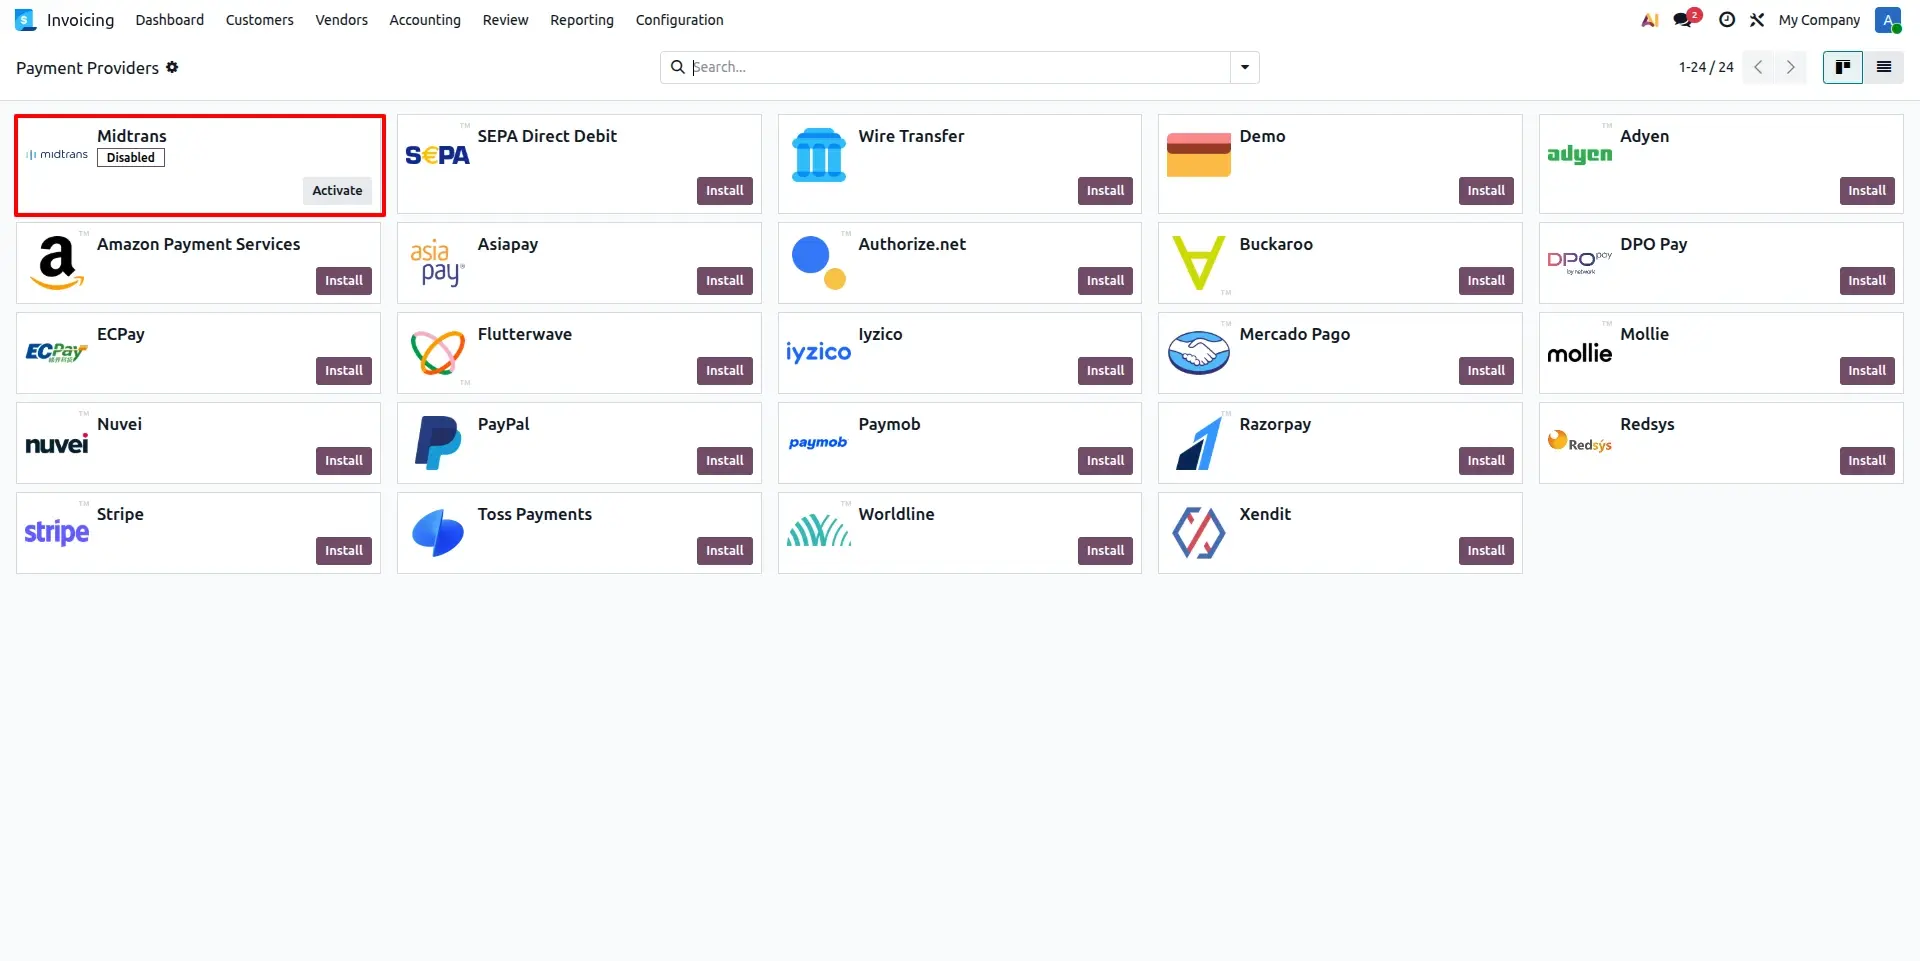Click the SEPA logo
Screen dimensions: 1920x961
coord(437,155)
